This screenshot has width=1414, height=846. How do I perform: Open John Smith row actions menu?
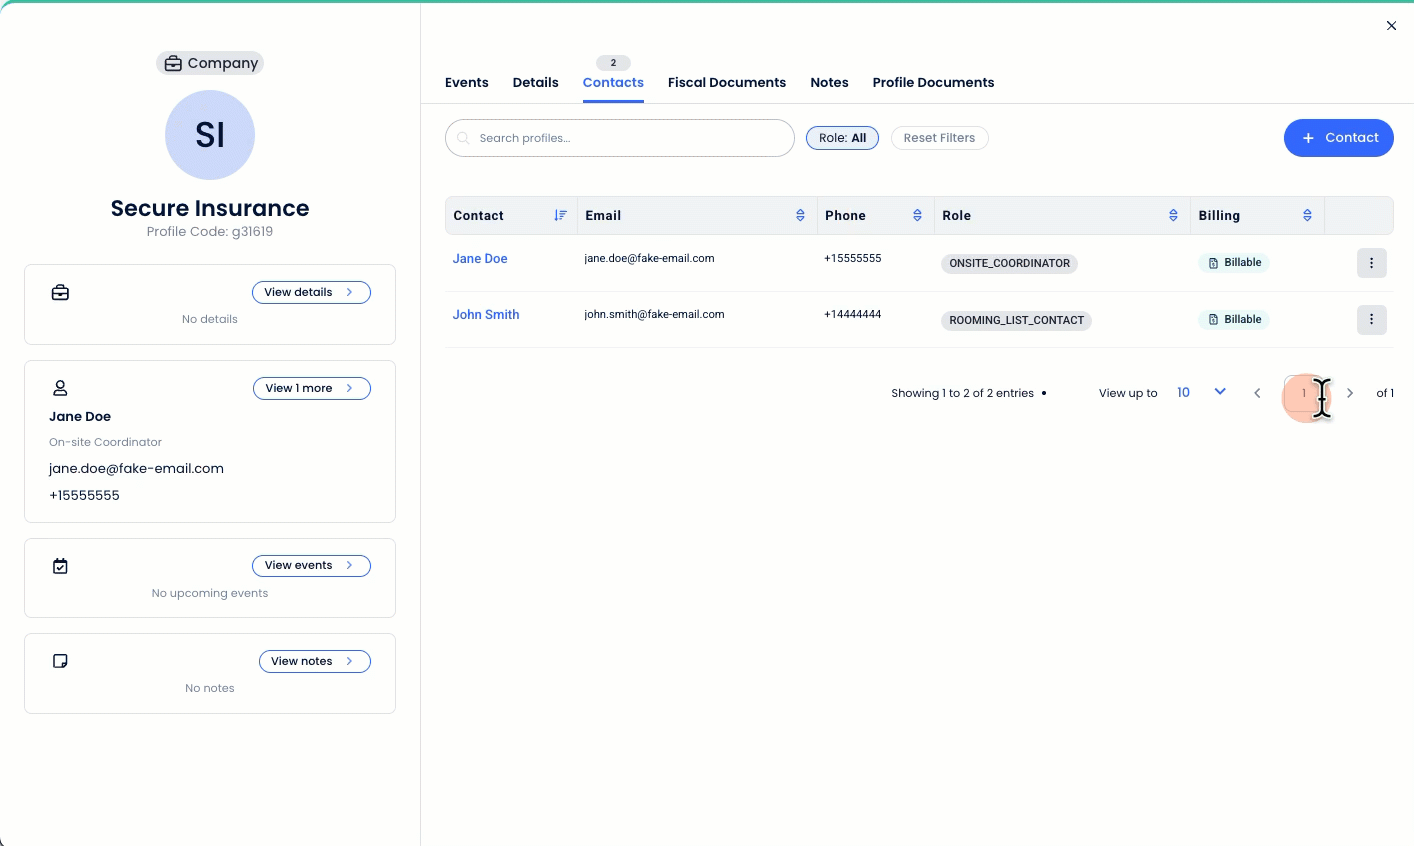coord(1371,320)
